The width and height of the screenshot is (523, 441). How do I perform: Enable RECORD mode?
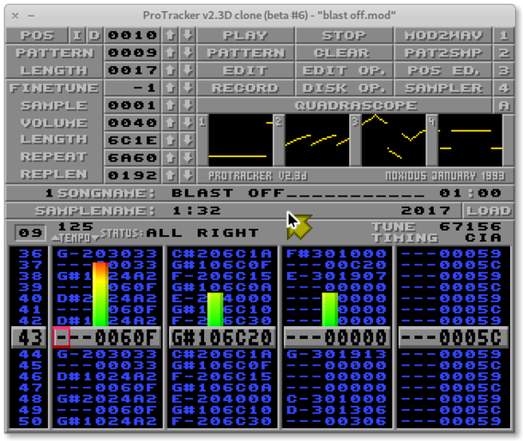245,88
